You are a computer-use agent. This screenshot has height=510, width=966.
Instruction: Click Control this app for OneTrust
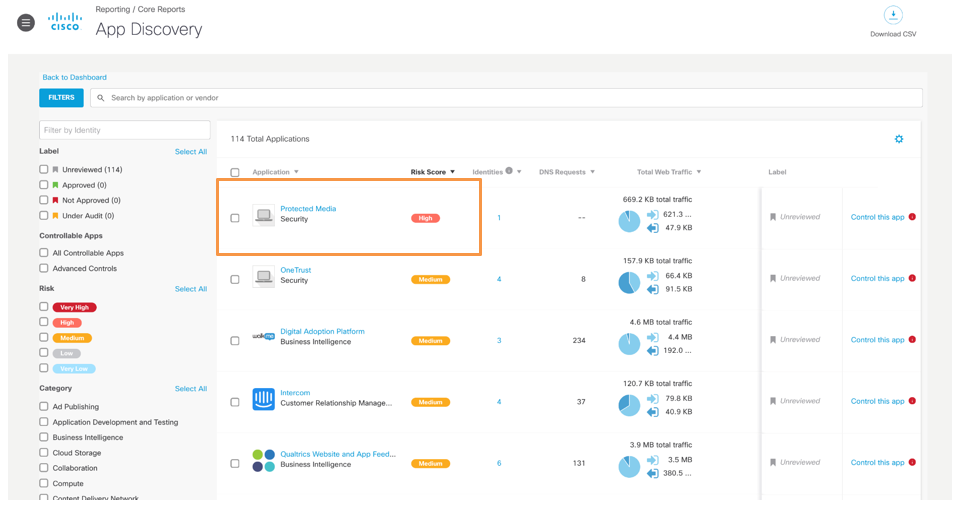(877, 278)
